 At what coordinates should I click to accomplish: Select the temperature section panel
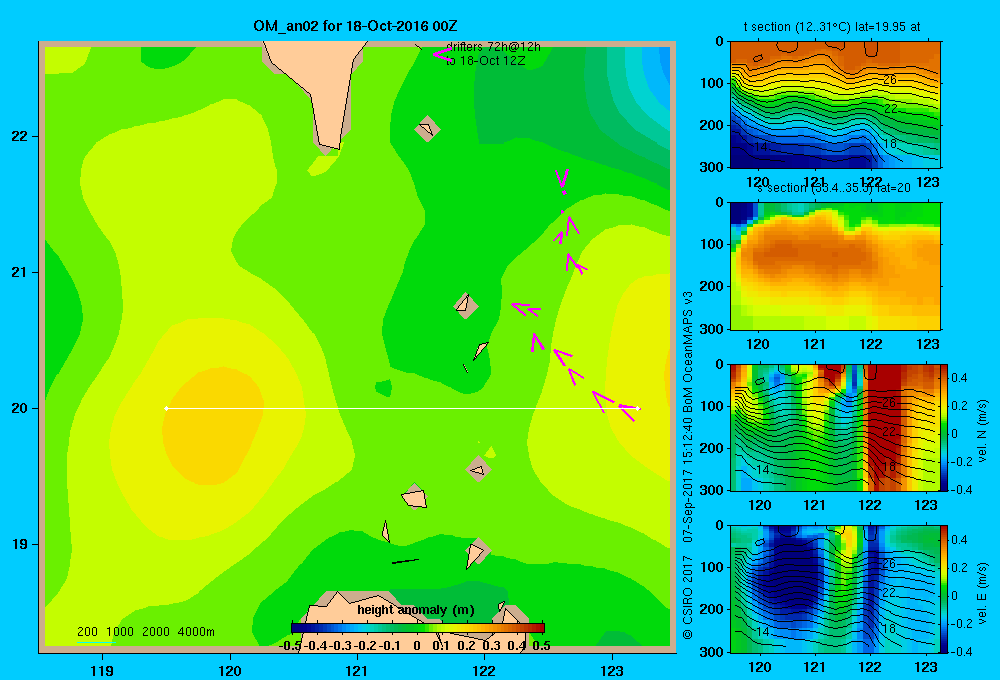click(x=835, y=105)
